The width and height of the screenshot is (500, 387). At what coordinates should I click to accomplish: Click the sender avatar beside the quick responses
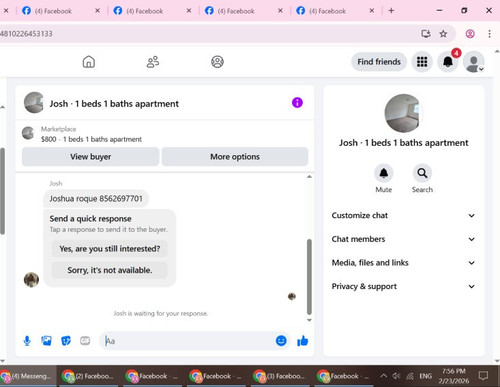click(31, 279)
